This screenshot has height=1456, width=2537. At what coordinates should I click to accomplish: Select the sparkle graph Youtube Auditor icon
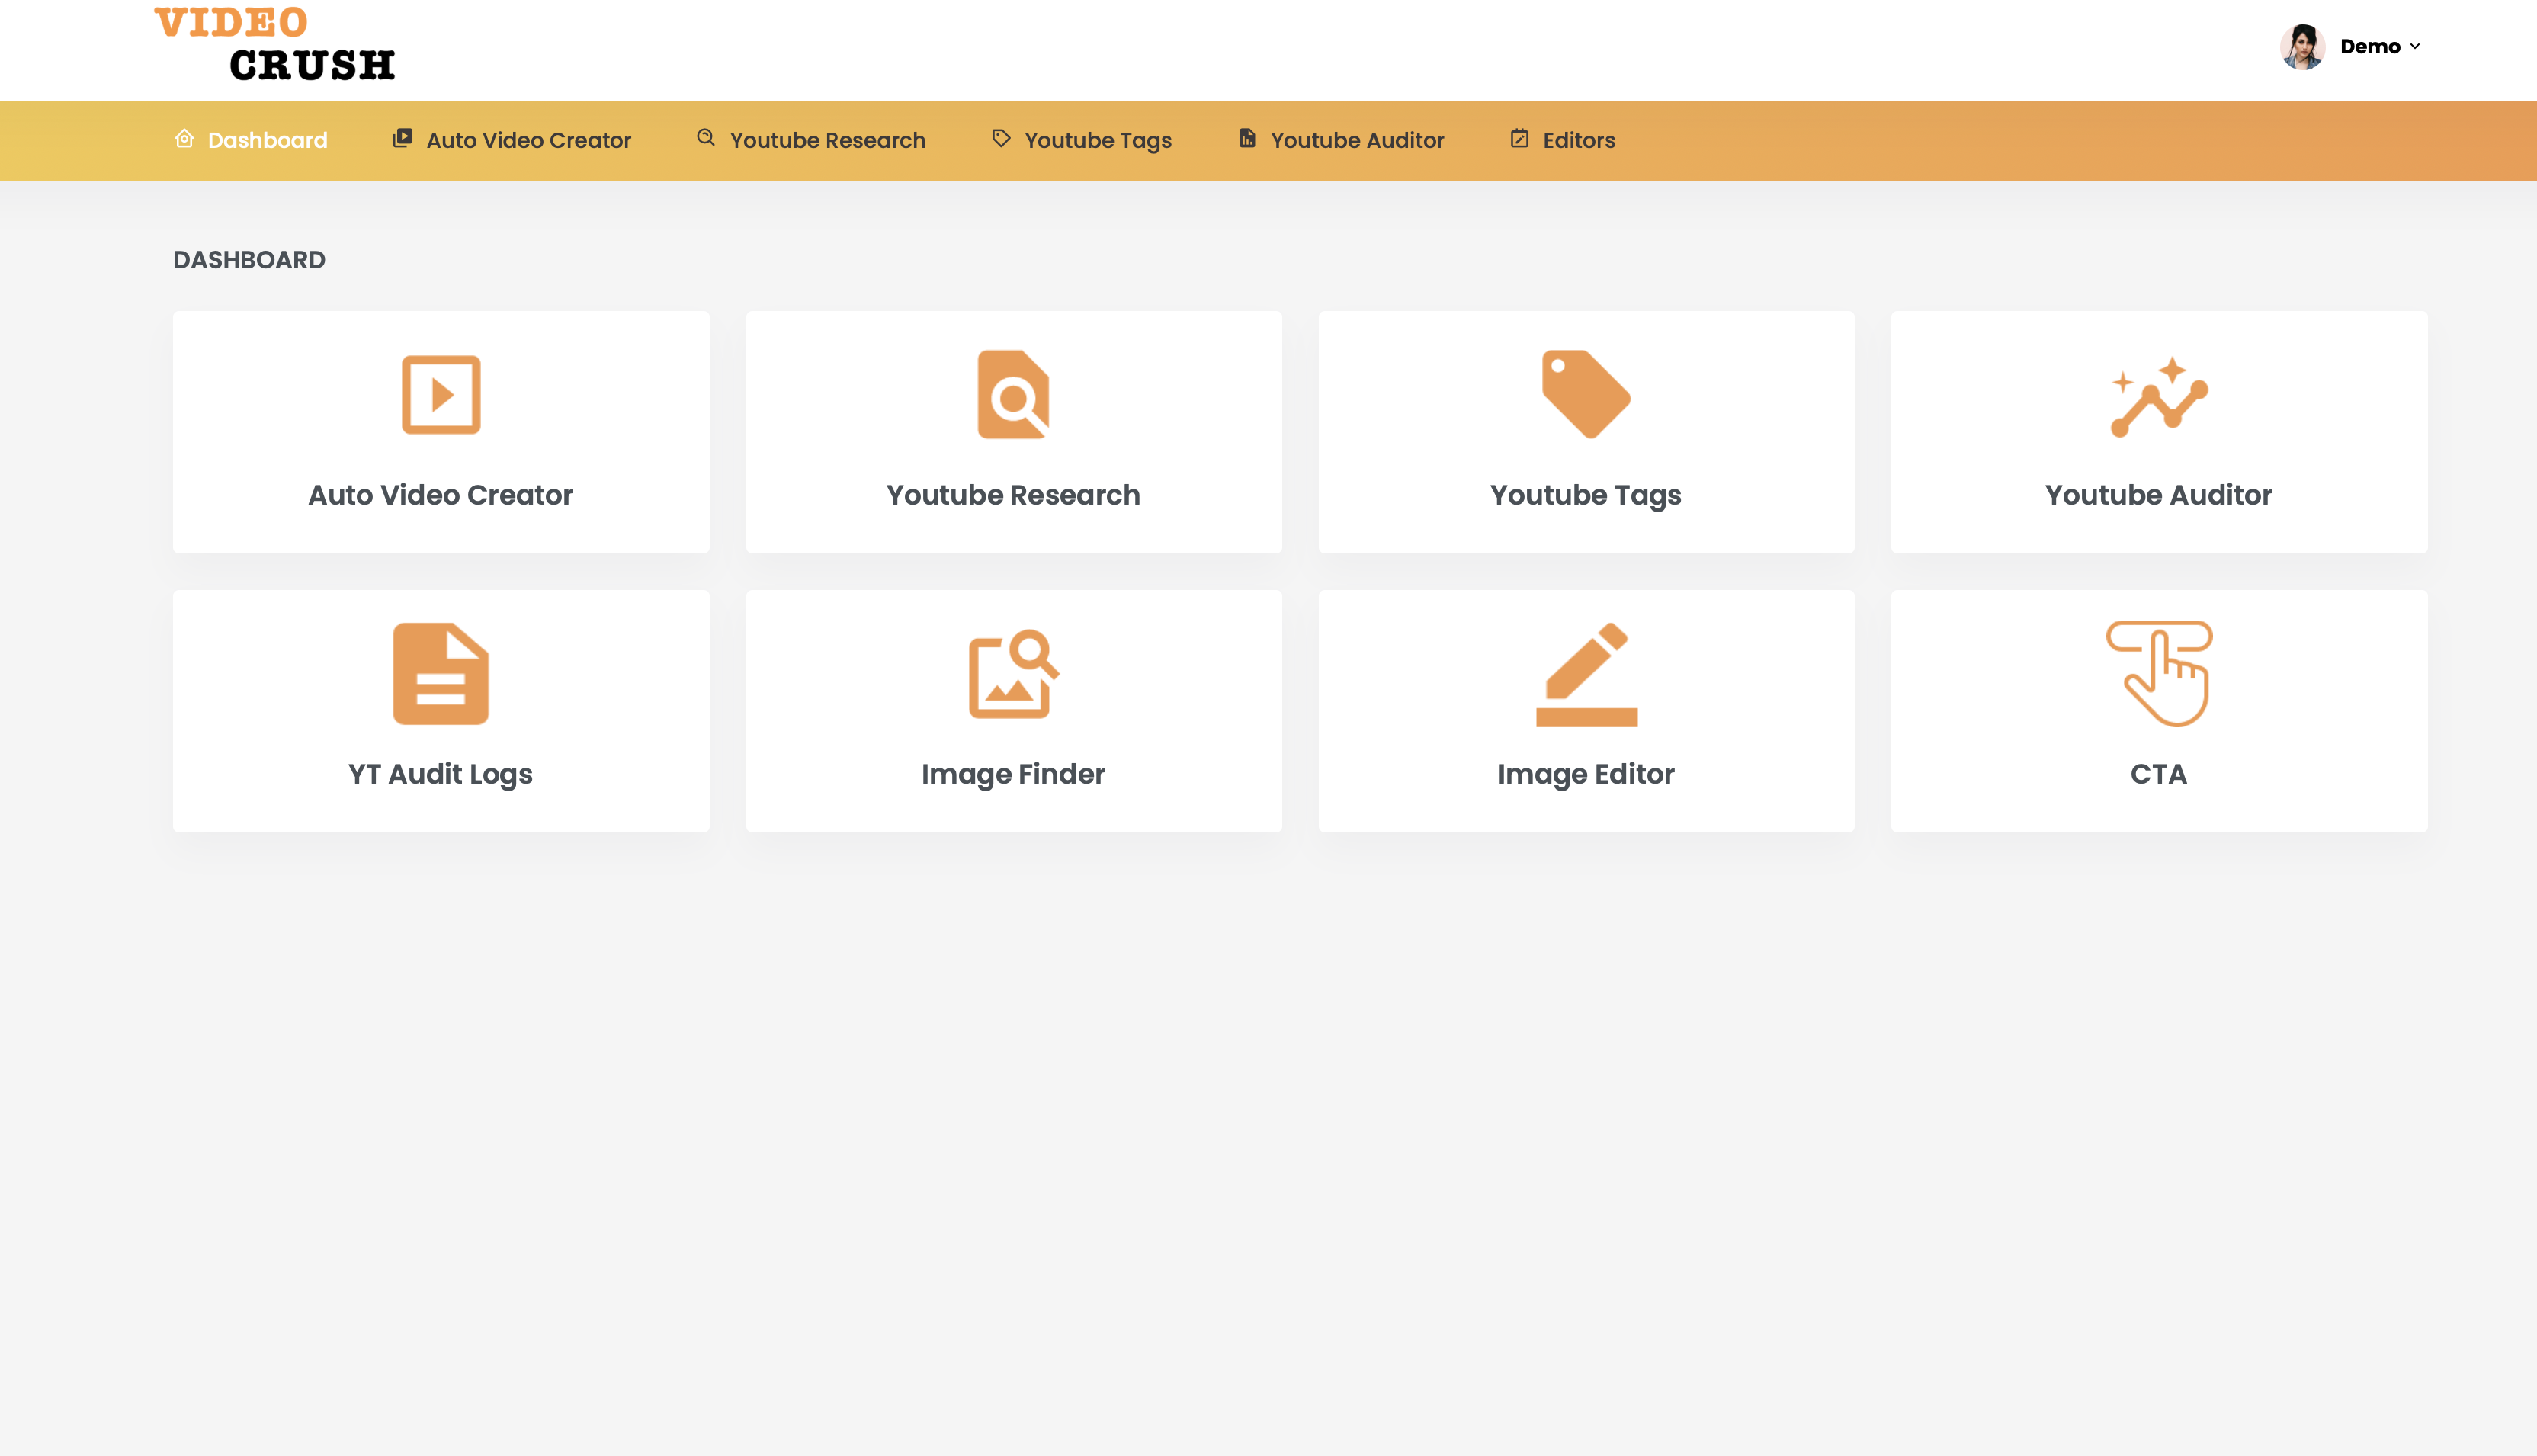coord(2158,396)
